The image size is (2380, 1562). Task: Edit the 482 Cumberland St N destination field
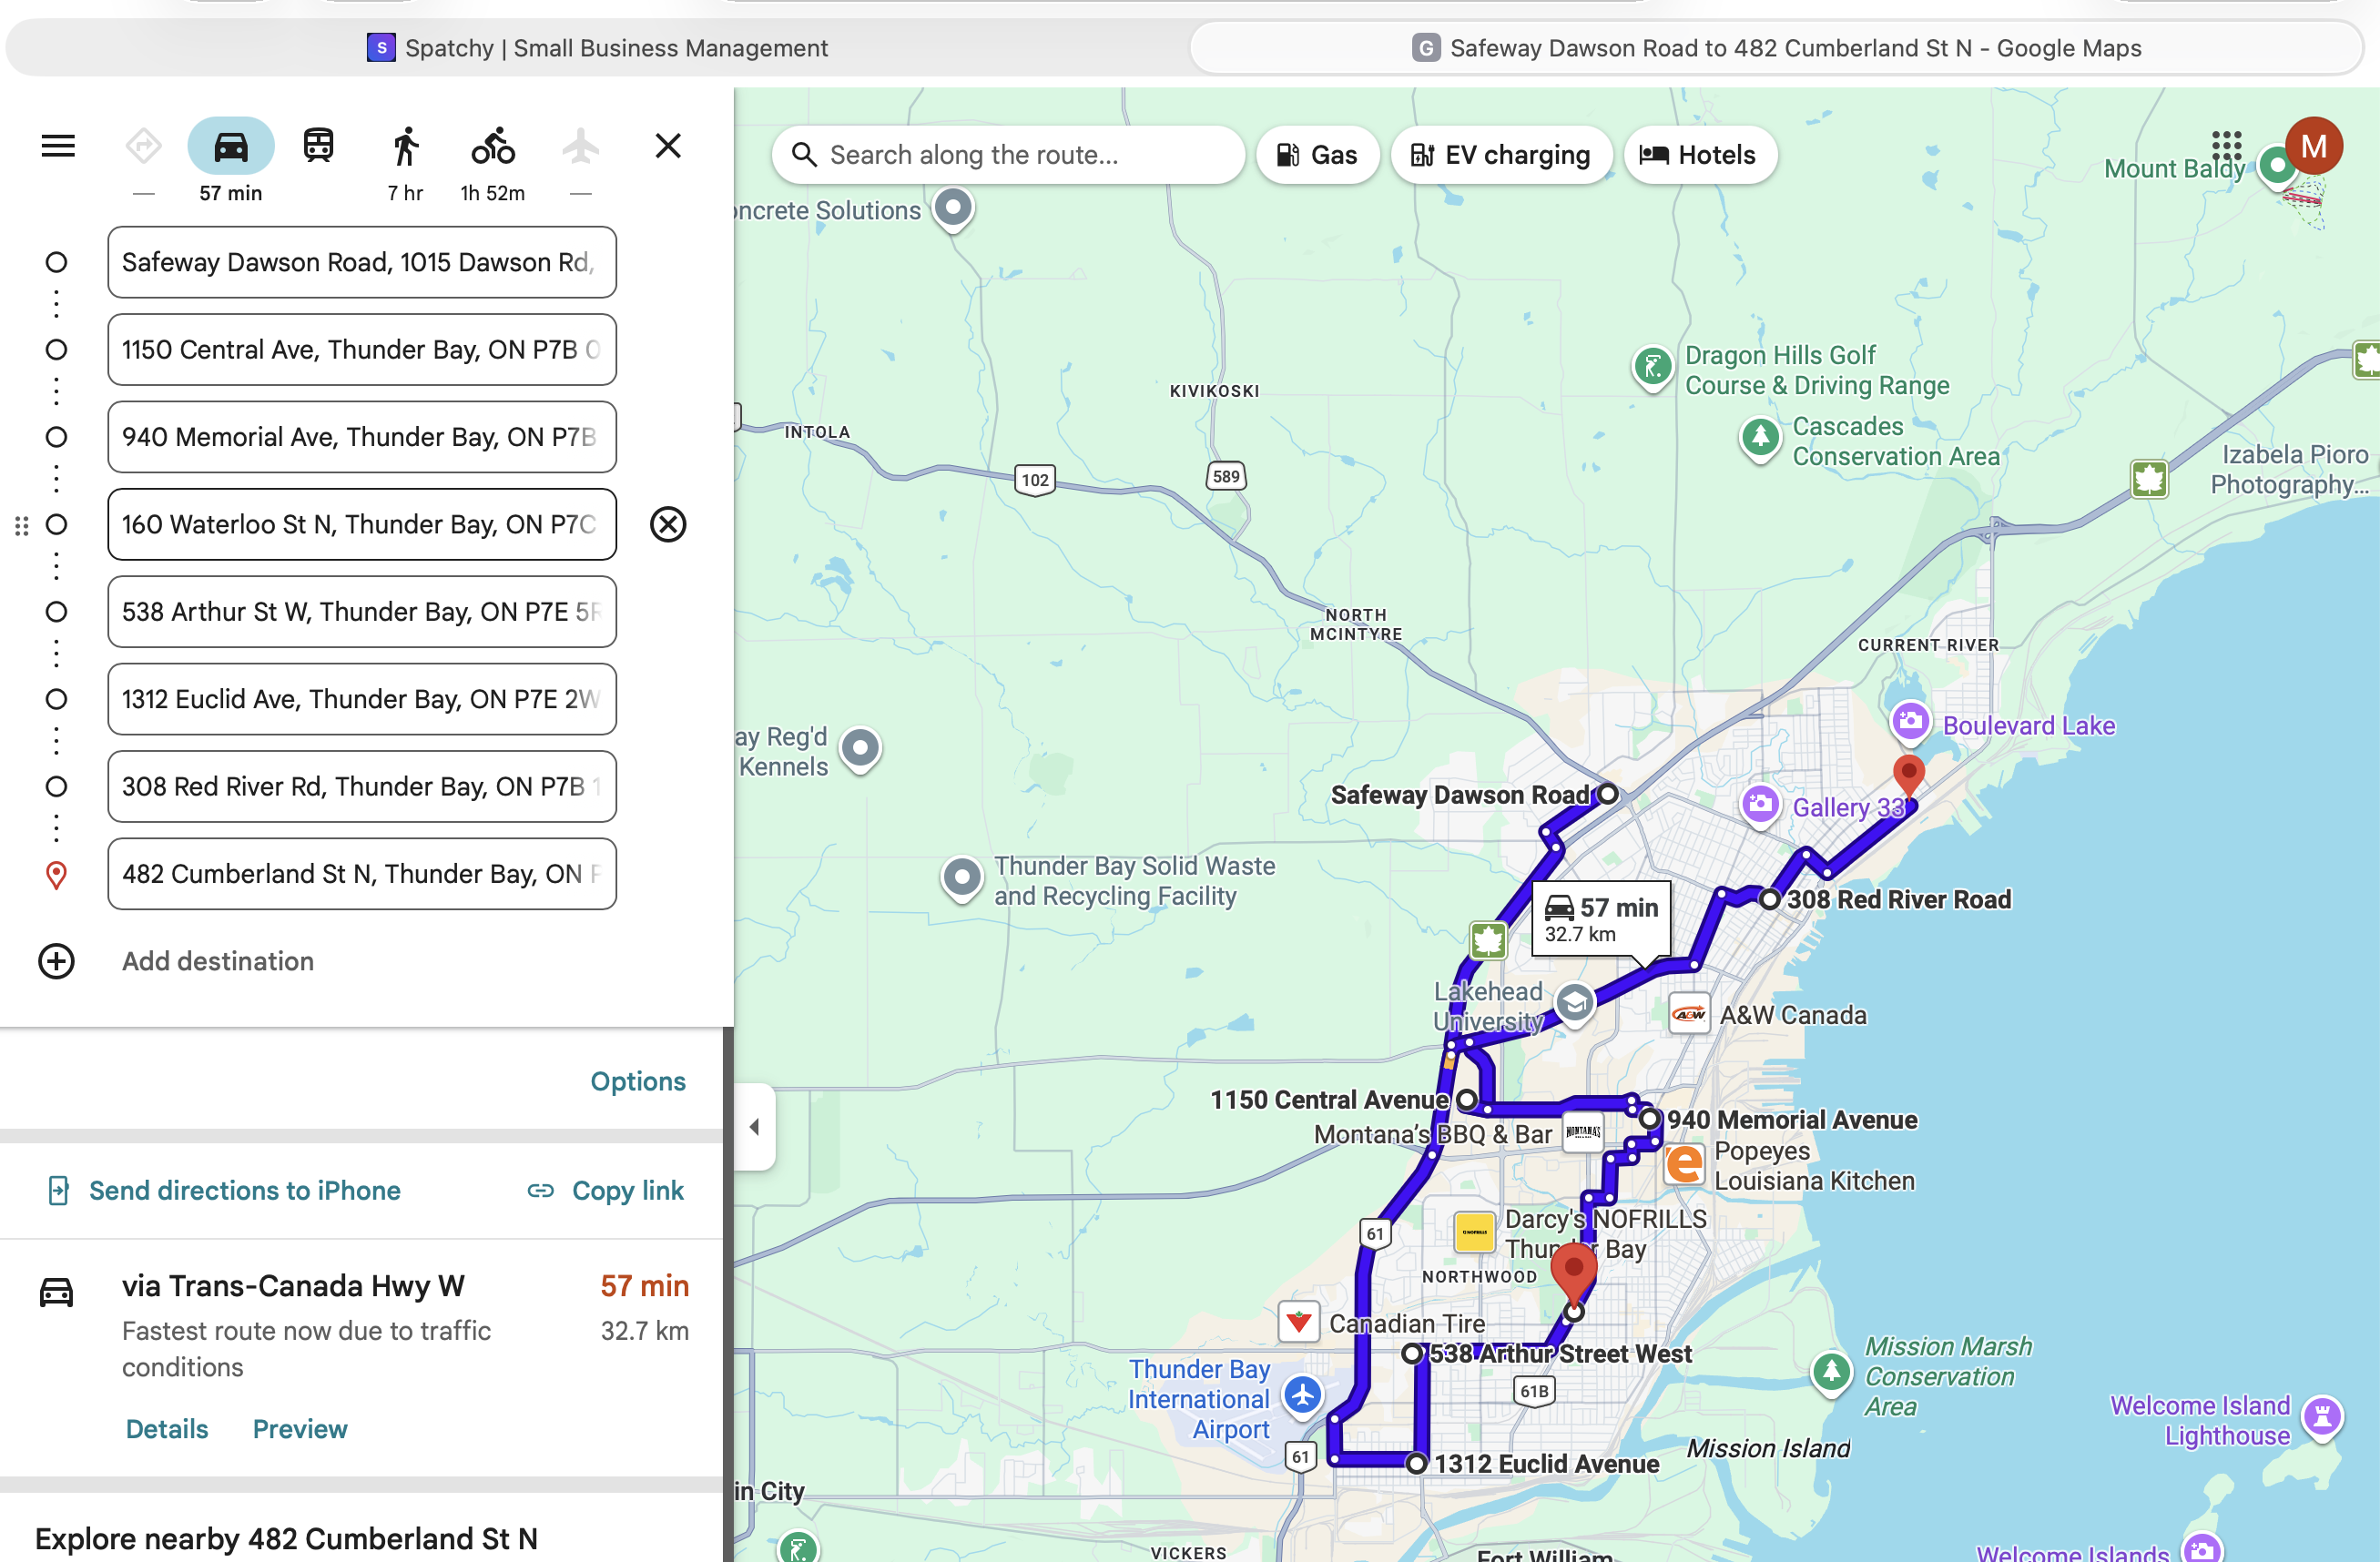click(x=362, y=873)
